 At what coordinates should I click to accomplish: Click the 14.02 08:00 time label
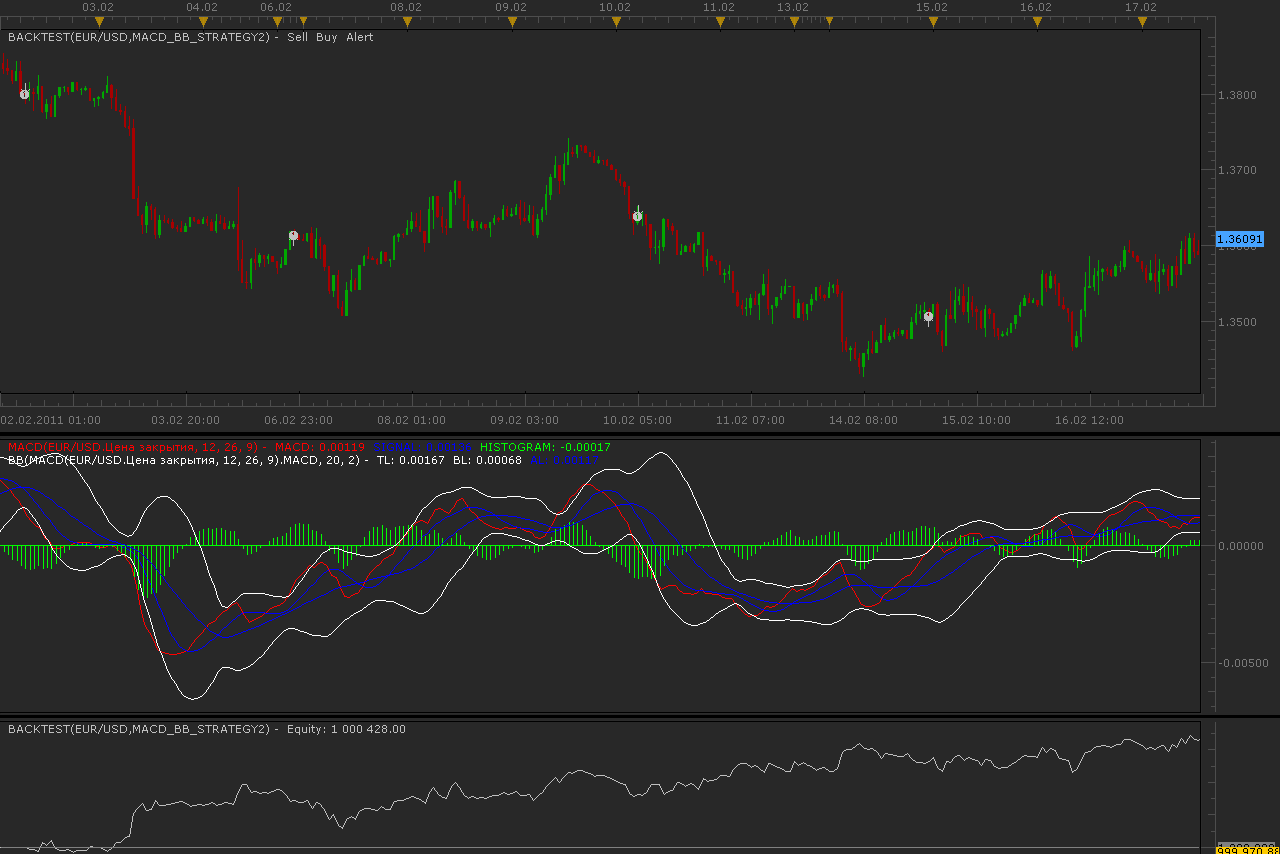pos(864,420)
